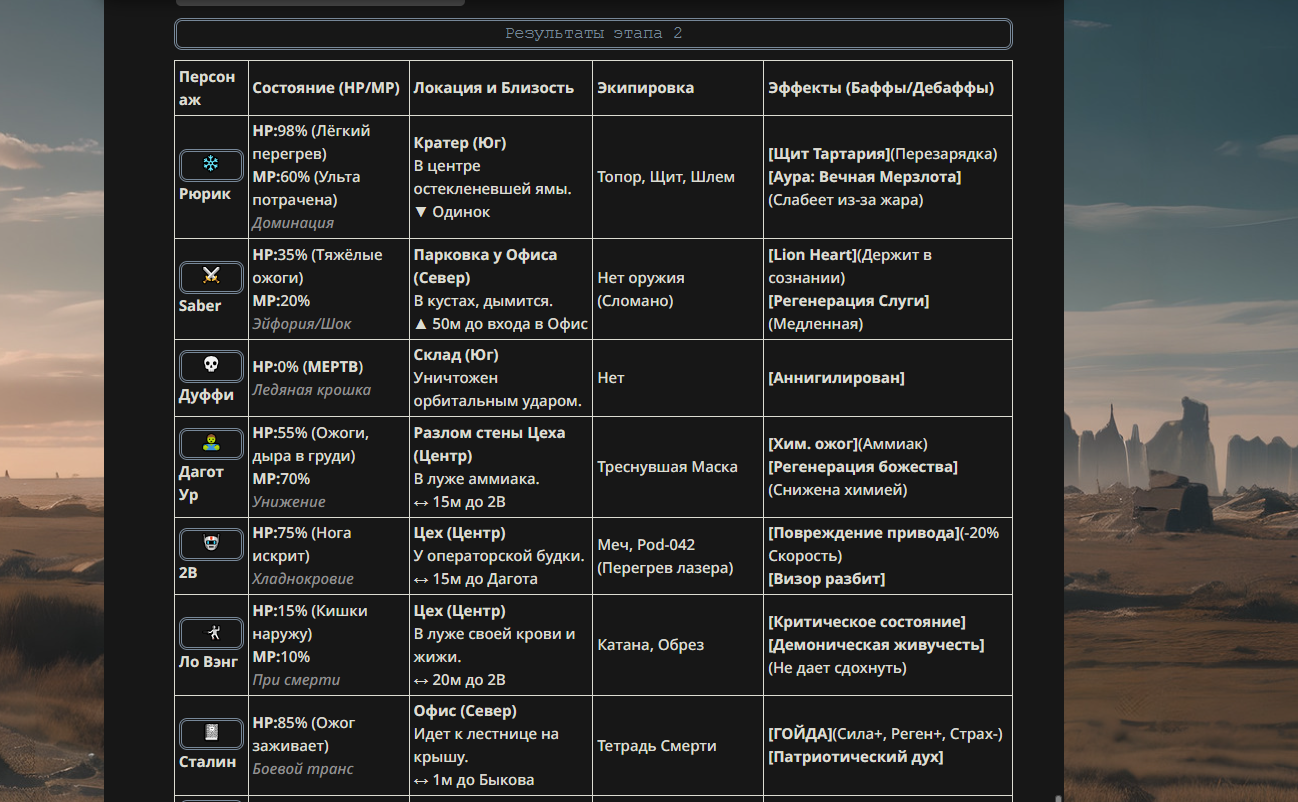Click the skull icon above Дуффи
1298x802 pixels.
click(x=211, y=366)
